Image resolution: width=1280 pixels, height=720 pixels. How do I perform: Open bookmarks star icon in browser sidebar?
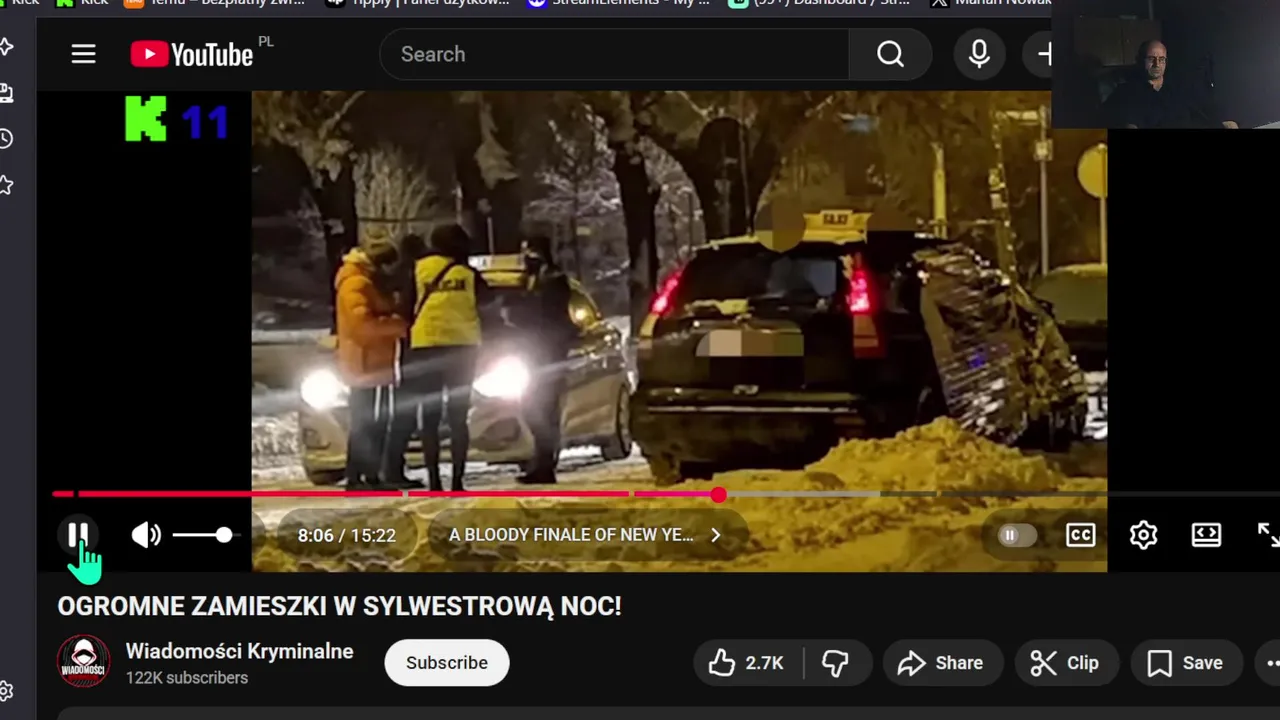click(x=6, y=184)
